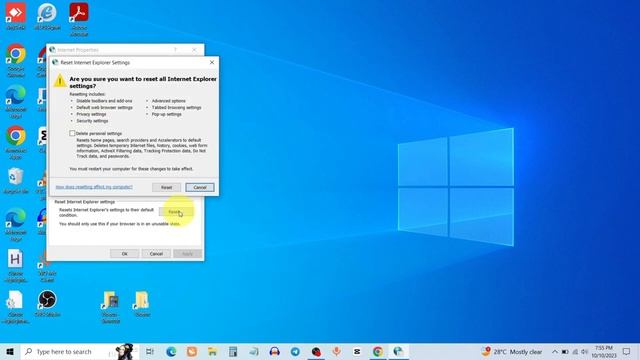The width and height of the screenshot is (640, 360).
Task: Select the plain yellow folder shortcut on the desktop
Action: 142,304
